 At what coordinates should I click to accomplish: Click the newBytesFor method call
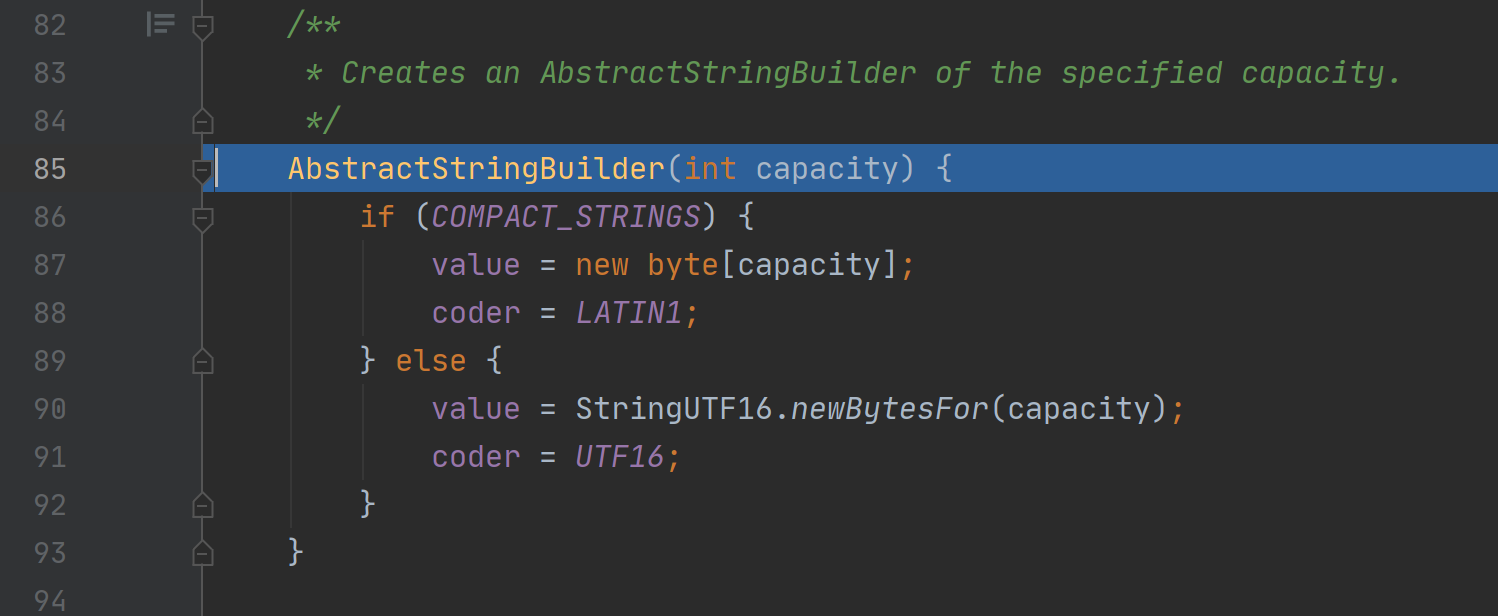(x=889, y=409)
